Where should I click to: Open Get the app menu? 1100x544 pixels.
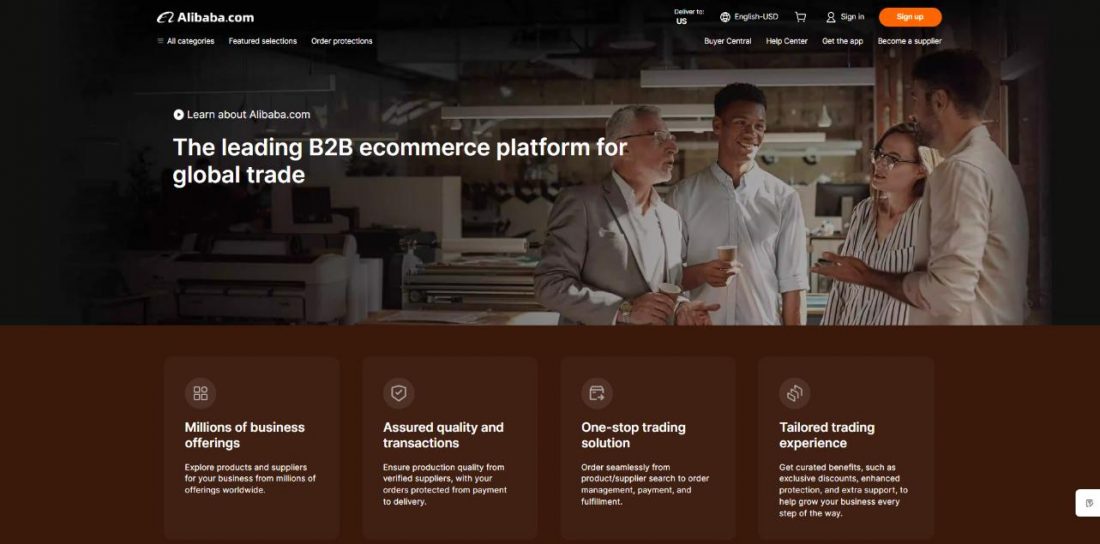click(843, 41)
